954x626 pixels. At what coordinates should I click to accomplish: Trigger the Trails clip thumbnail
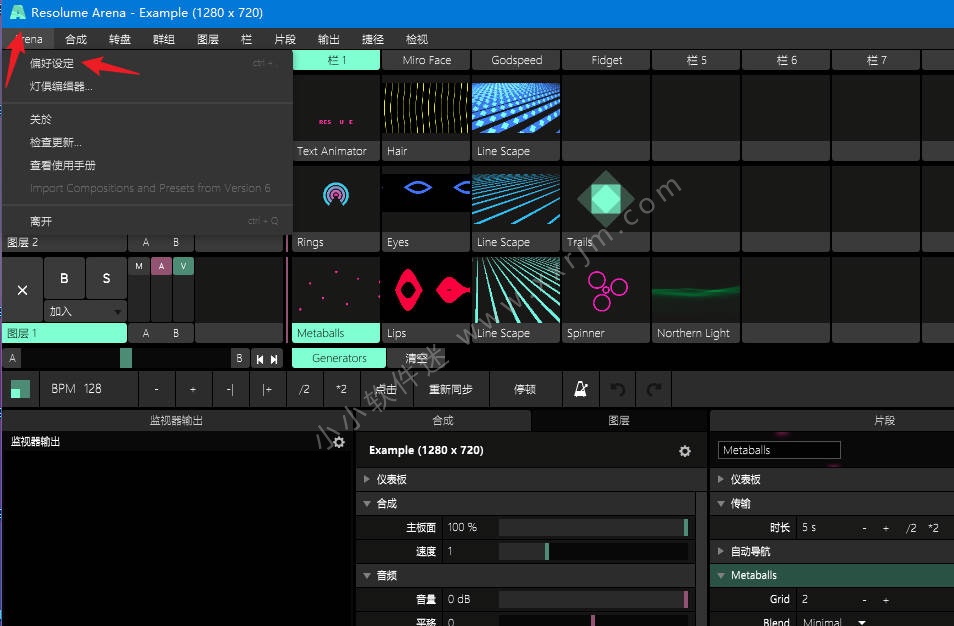[606, 199]
